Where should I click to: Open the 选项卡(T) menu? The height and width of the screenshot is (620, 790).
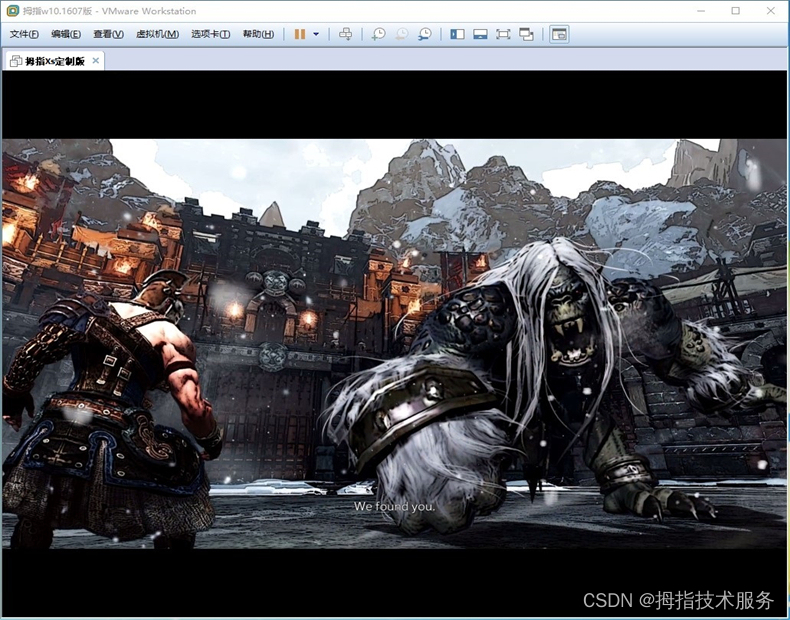(x=211, y=34)
